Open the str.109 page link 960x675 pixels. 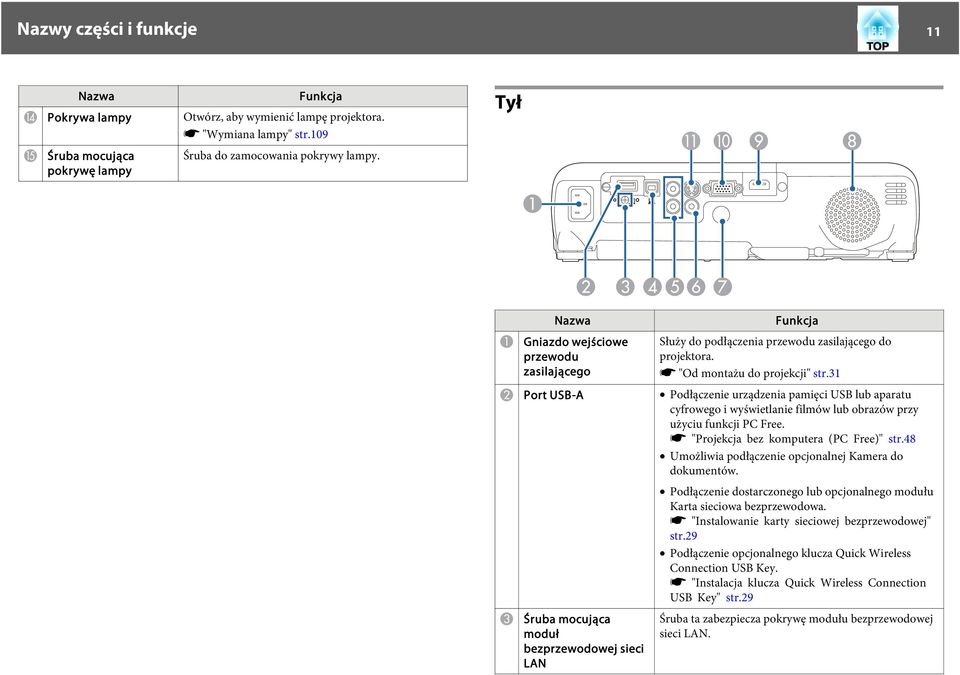(x=311, y=134)
